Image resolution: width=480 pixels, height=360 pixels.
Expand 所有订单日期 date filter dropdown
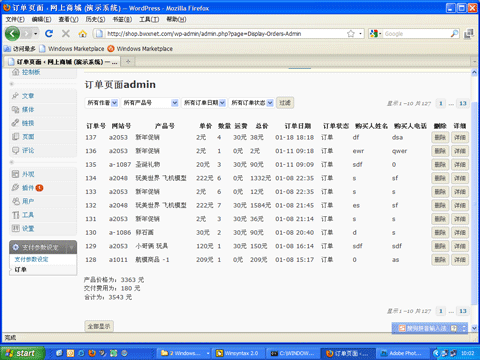204,103
